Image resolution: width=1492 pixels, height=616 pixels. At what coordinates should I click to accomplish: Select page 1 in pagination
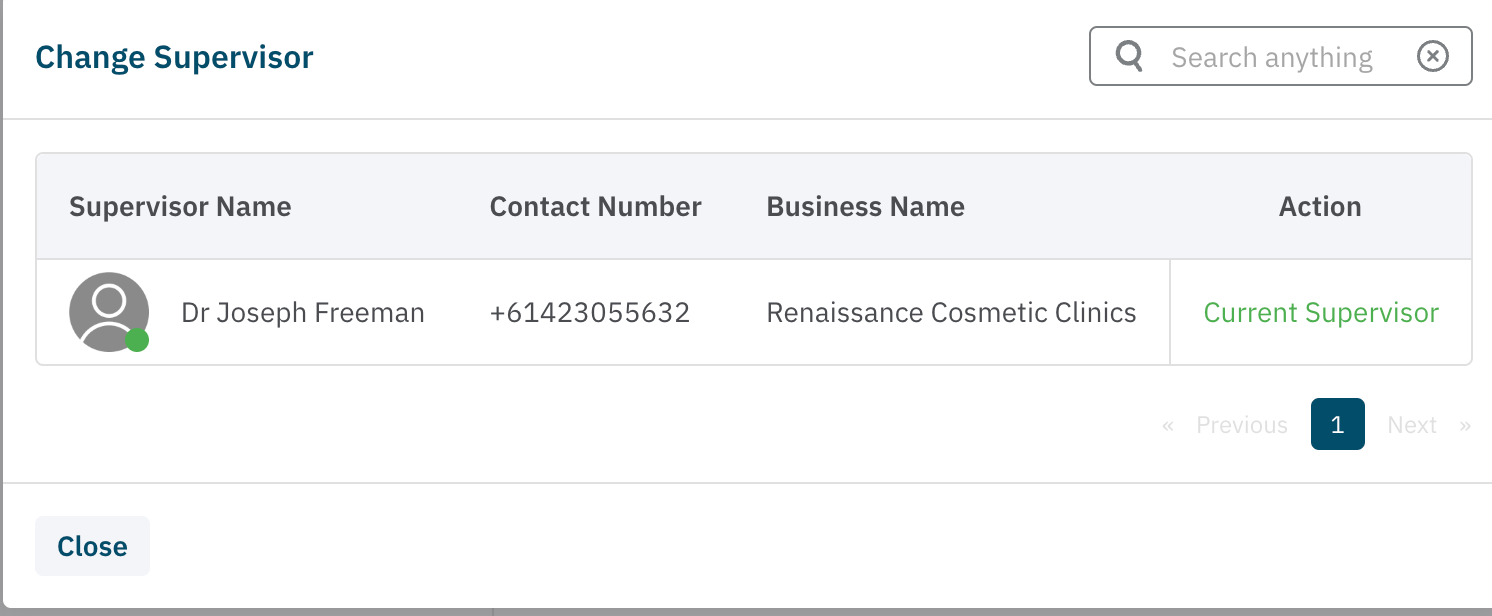point(1337,424)
